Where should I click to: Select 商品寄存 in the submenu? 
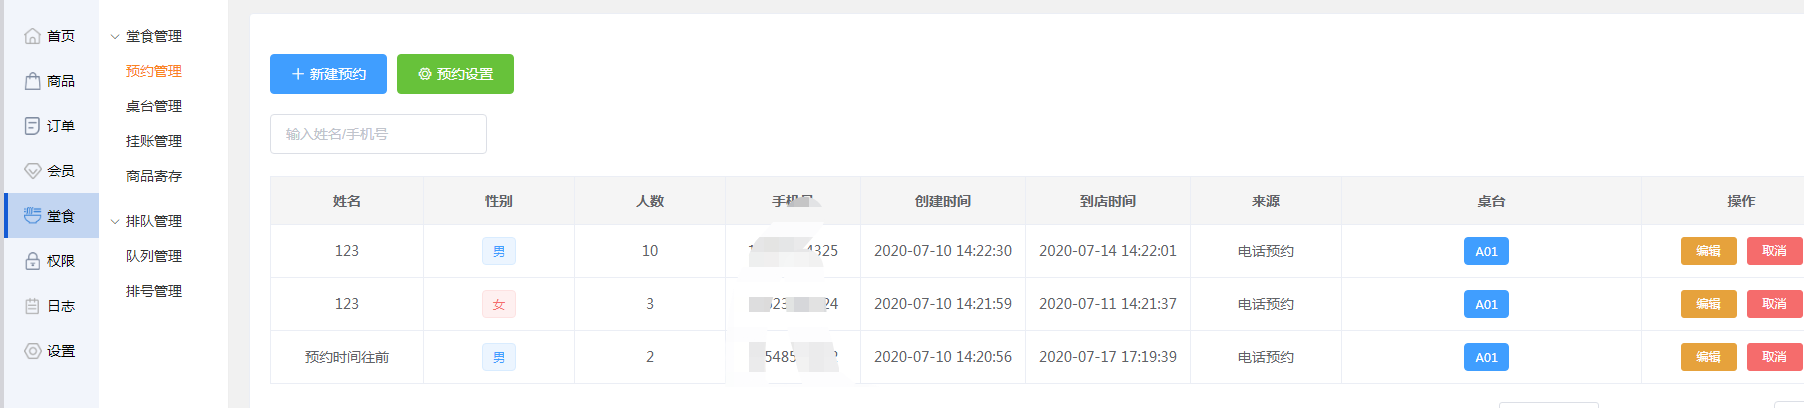154,176
